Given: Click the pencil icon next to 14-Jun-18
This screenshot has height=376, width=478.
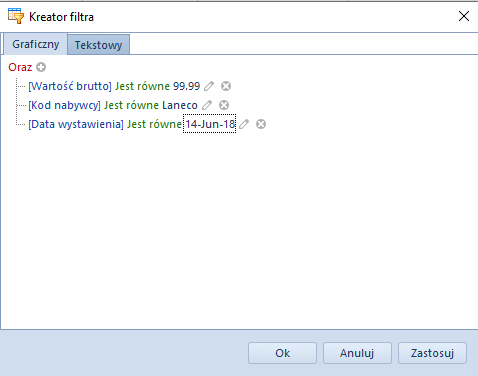Looking at the screenshot, I should [244, 124].
